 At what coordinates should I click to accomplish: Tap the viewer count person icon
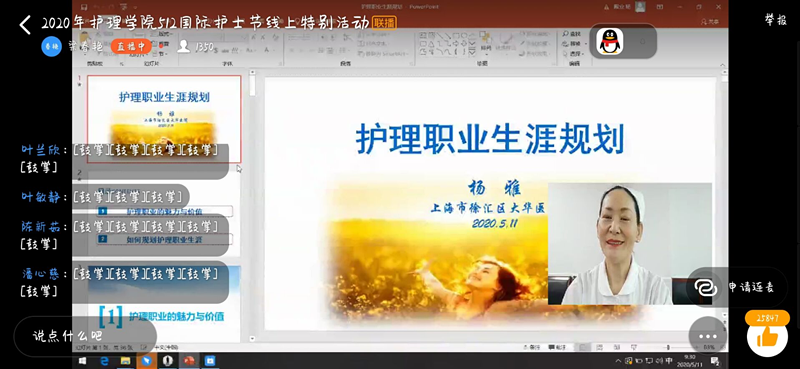tap(184, 46)
